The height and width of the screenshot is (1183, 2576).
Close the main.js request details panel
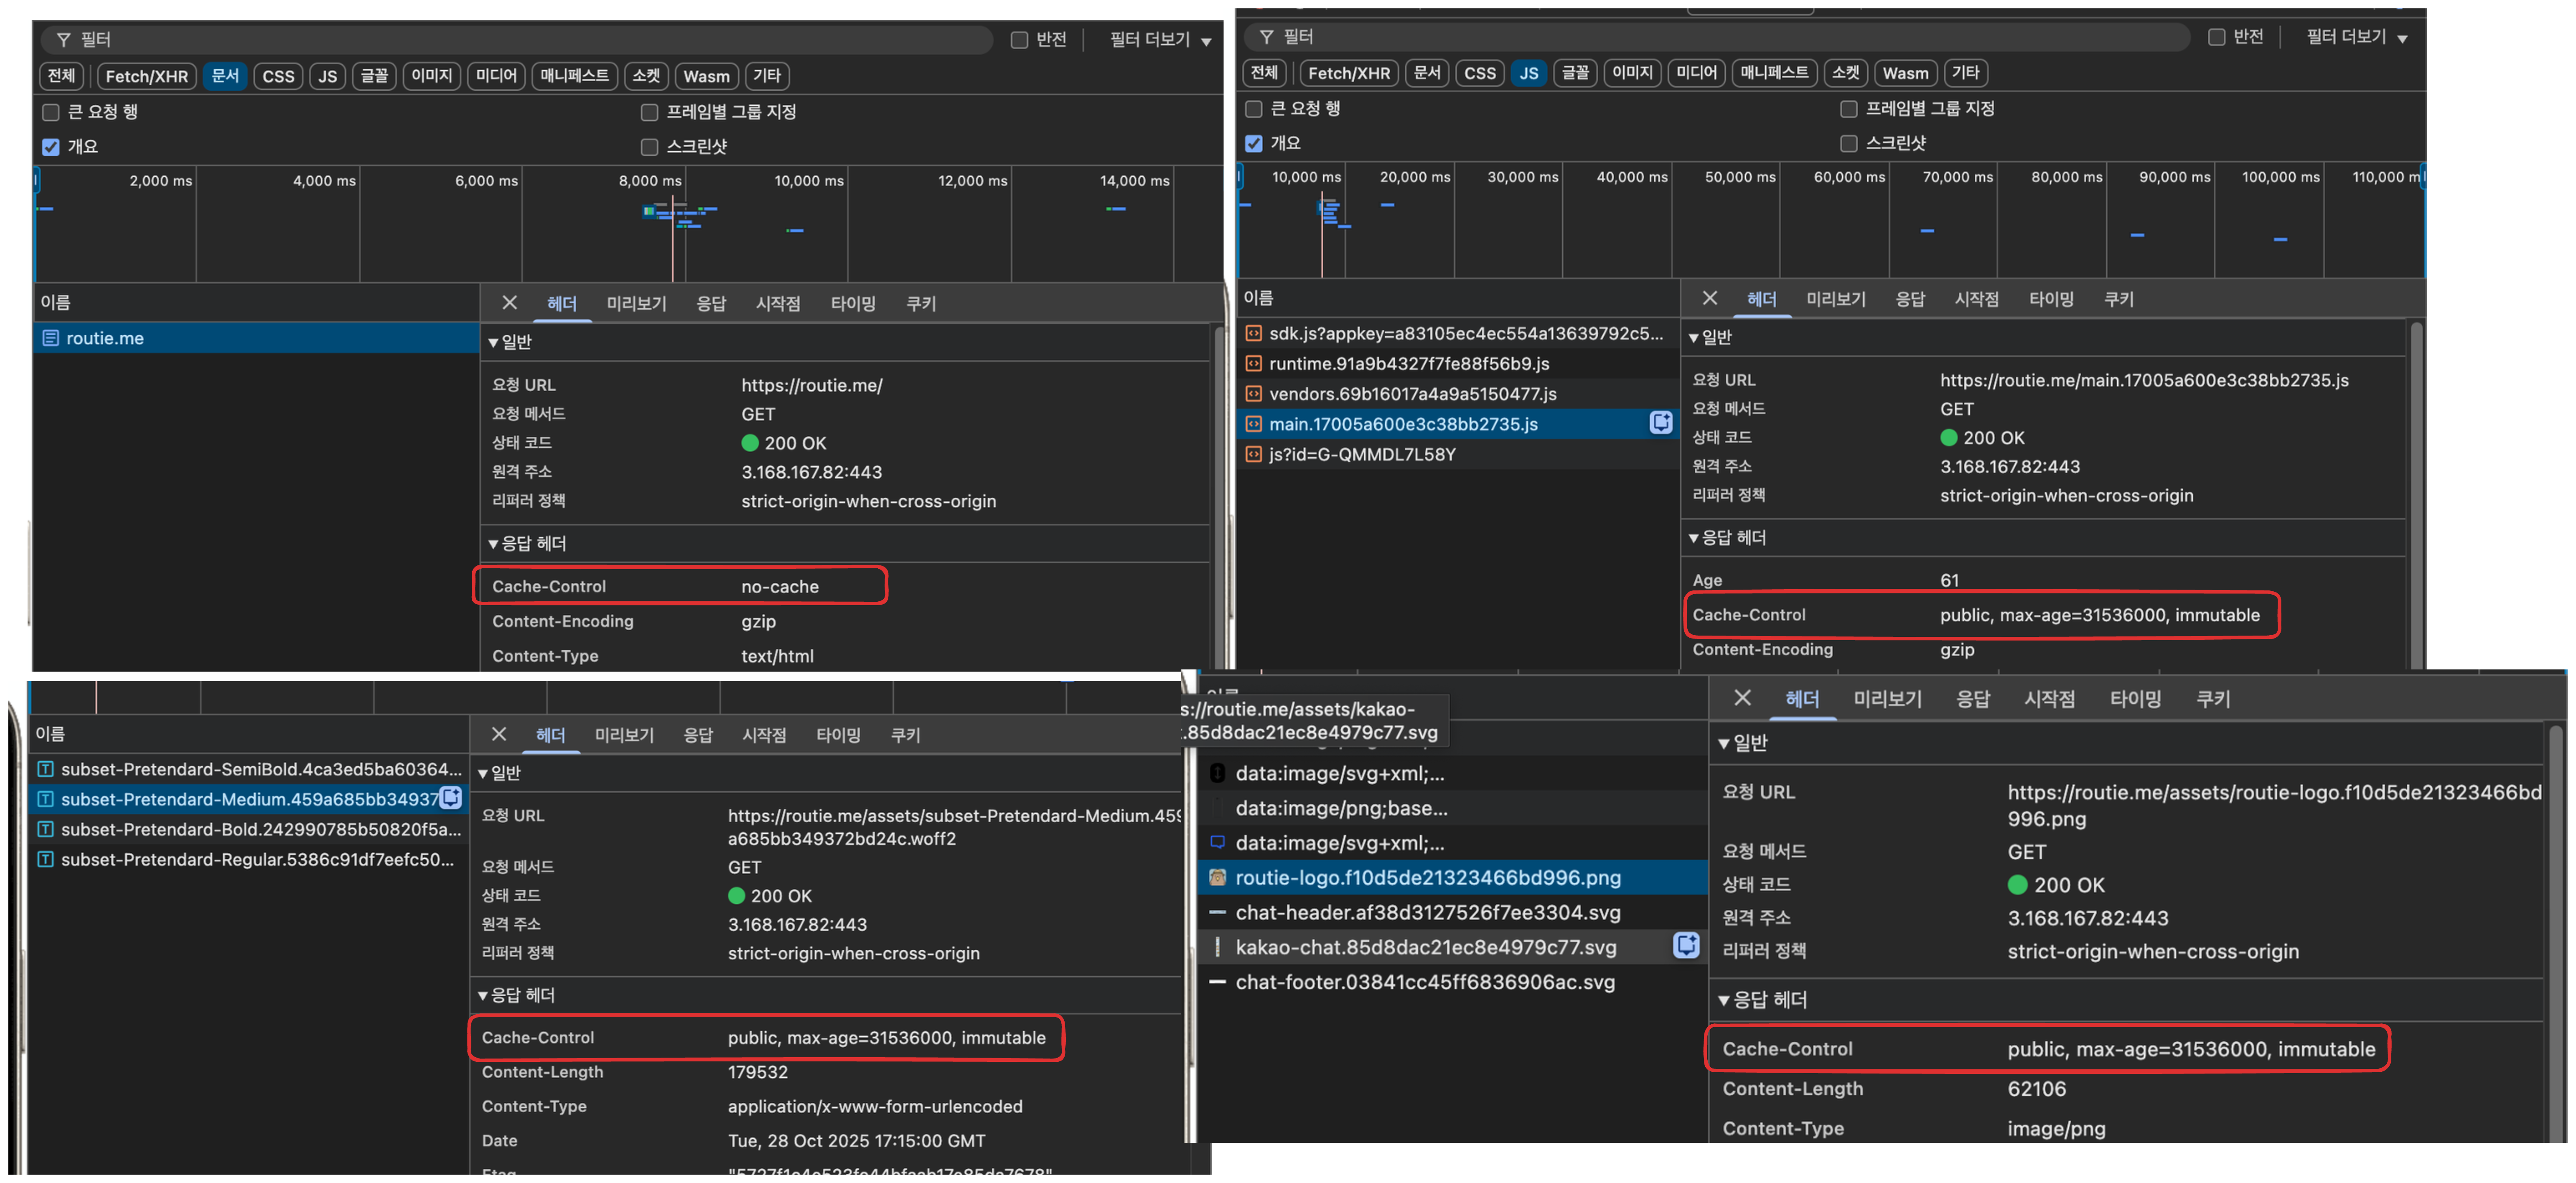tap(1709, 298)
